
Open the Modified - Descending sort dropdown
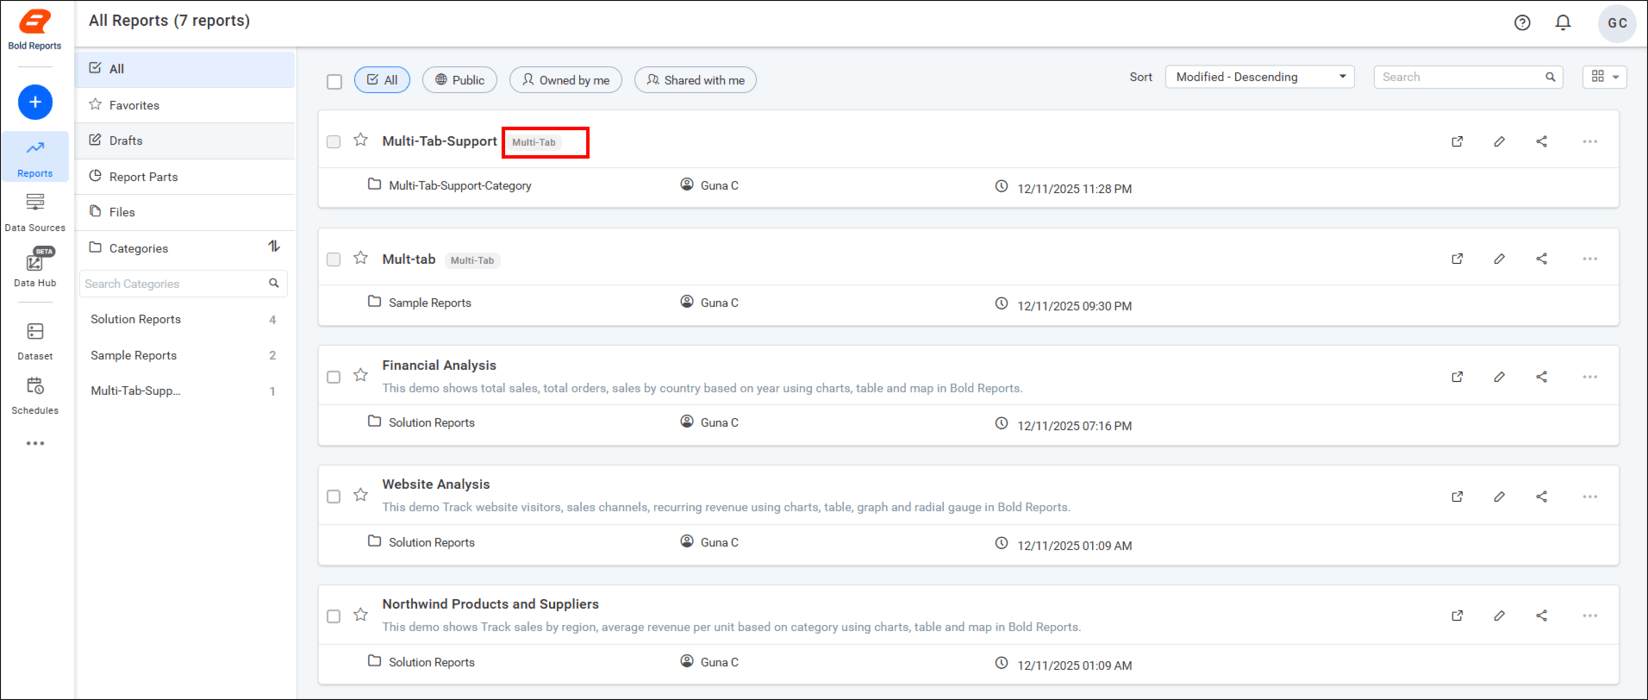click(1259, 77)
